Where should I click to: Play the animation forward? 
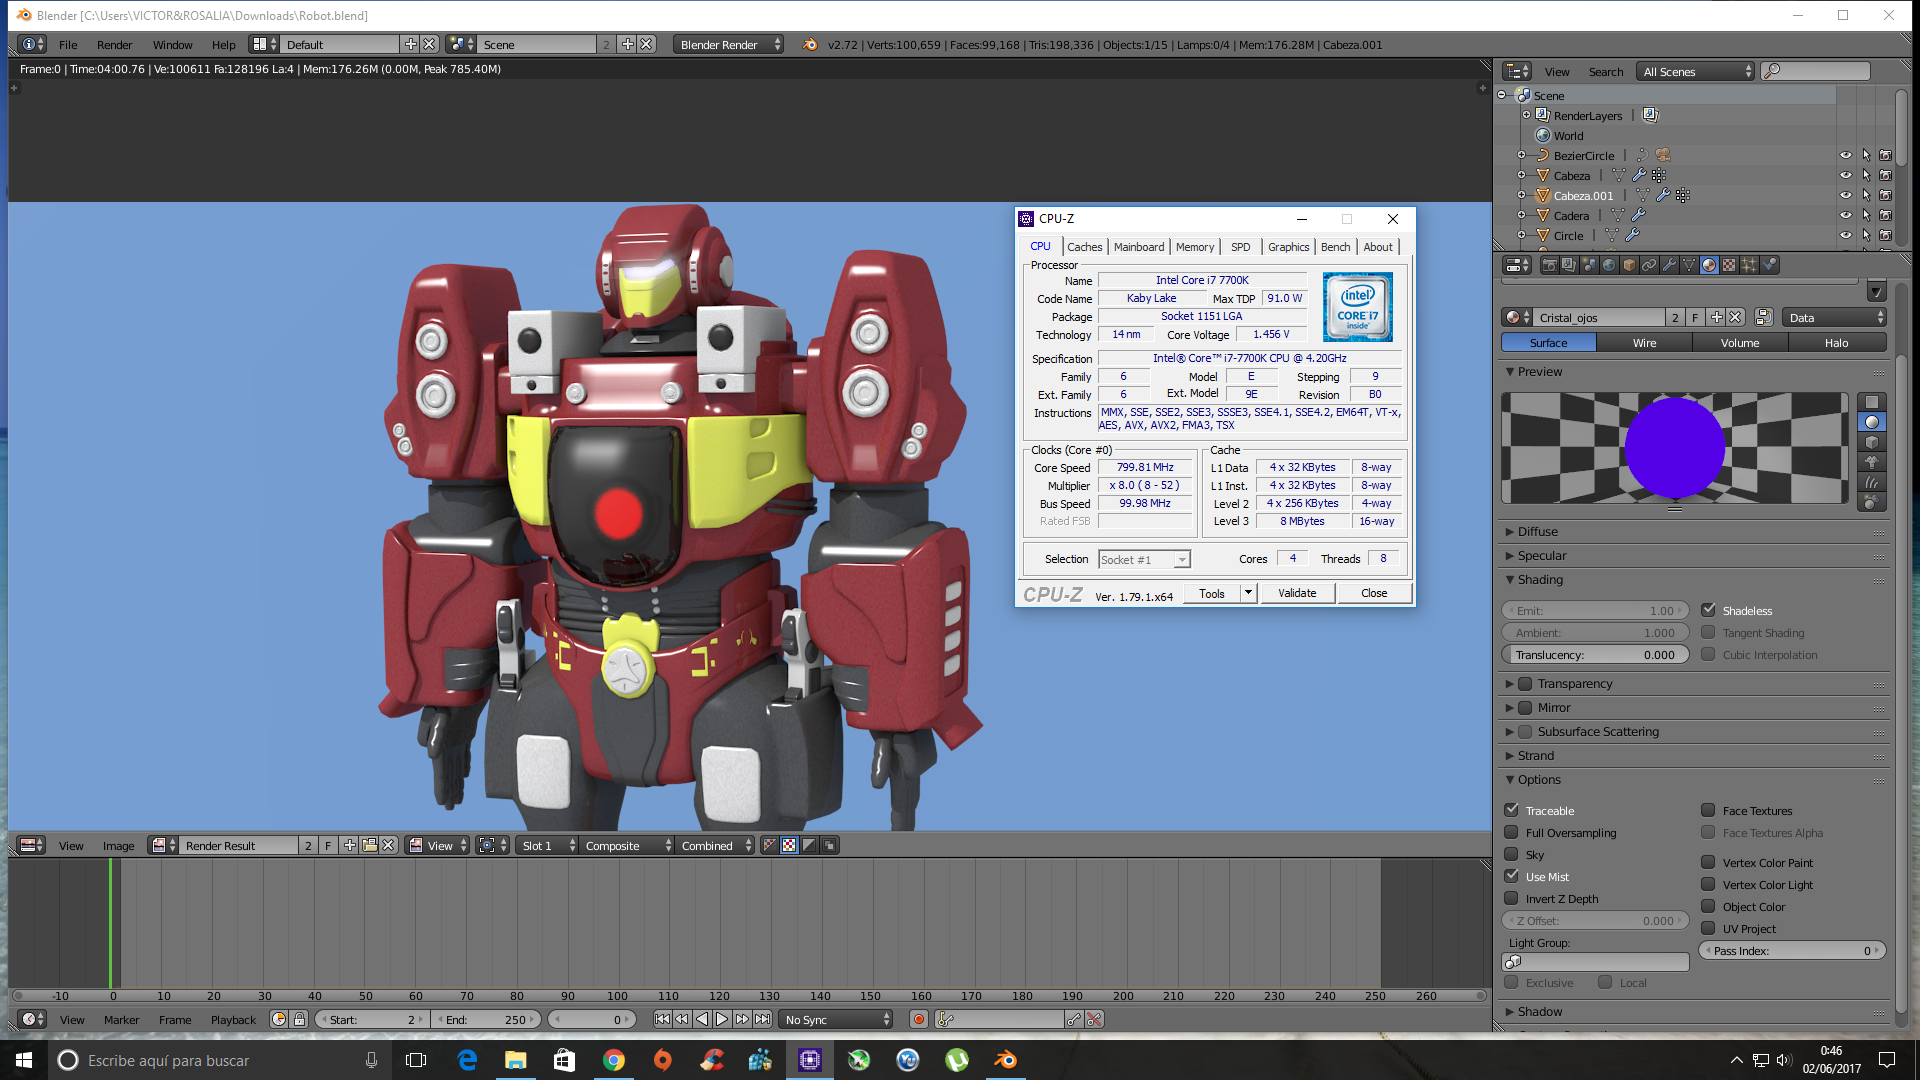click(x=722, y=1019)
